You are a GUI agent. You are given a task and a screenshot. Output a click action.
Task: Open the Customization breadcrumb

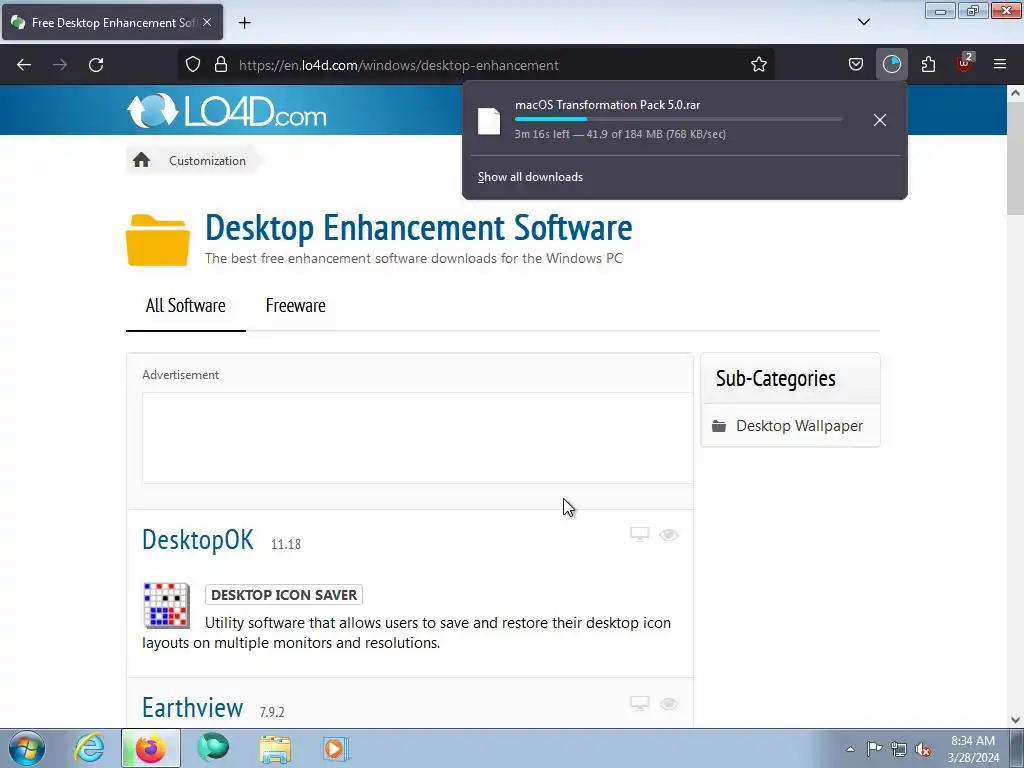[207, 161]
